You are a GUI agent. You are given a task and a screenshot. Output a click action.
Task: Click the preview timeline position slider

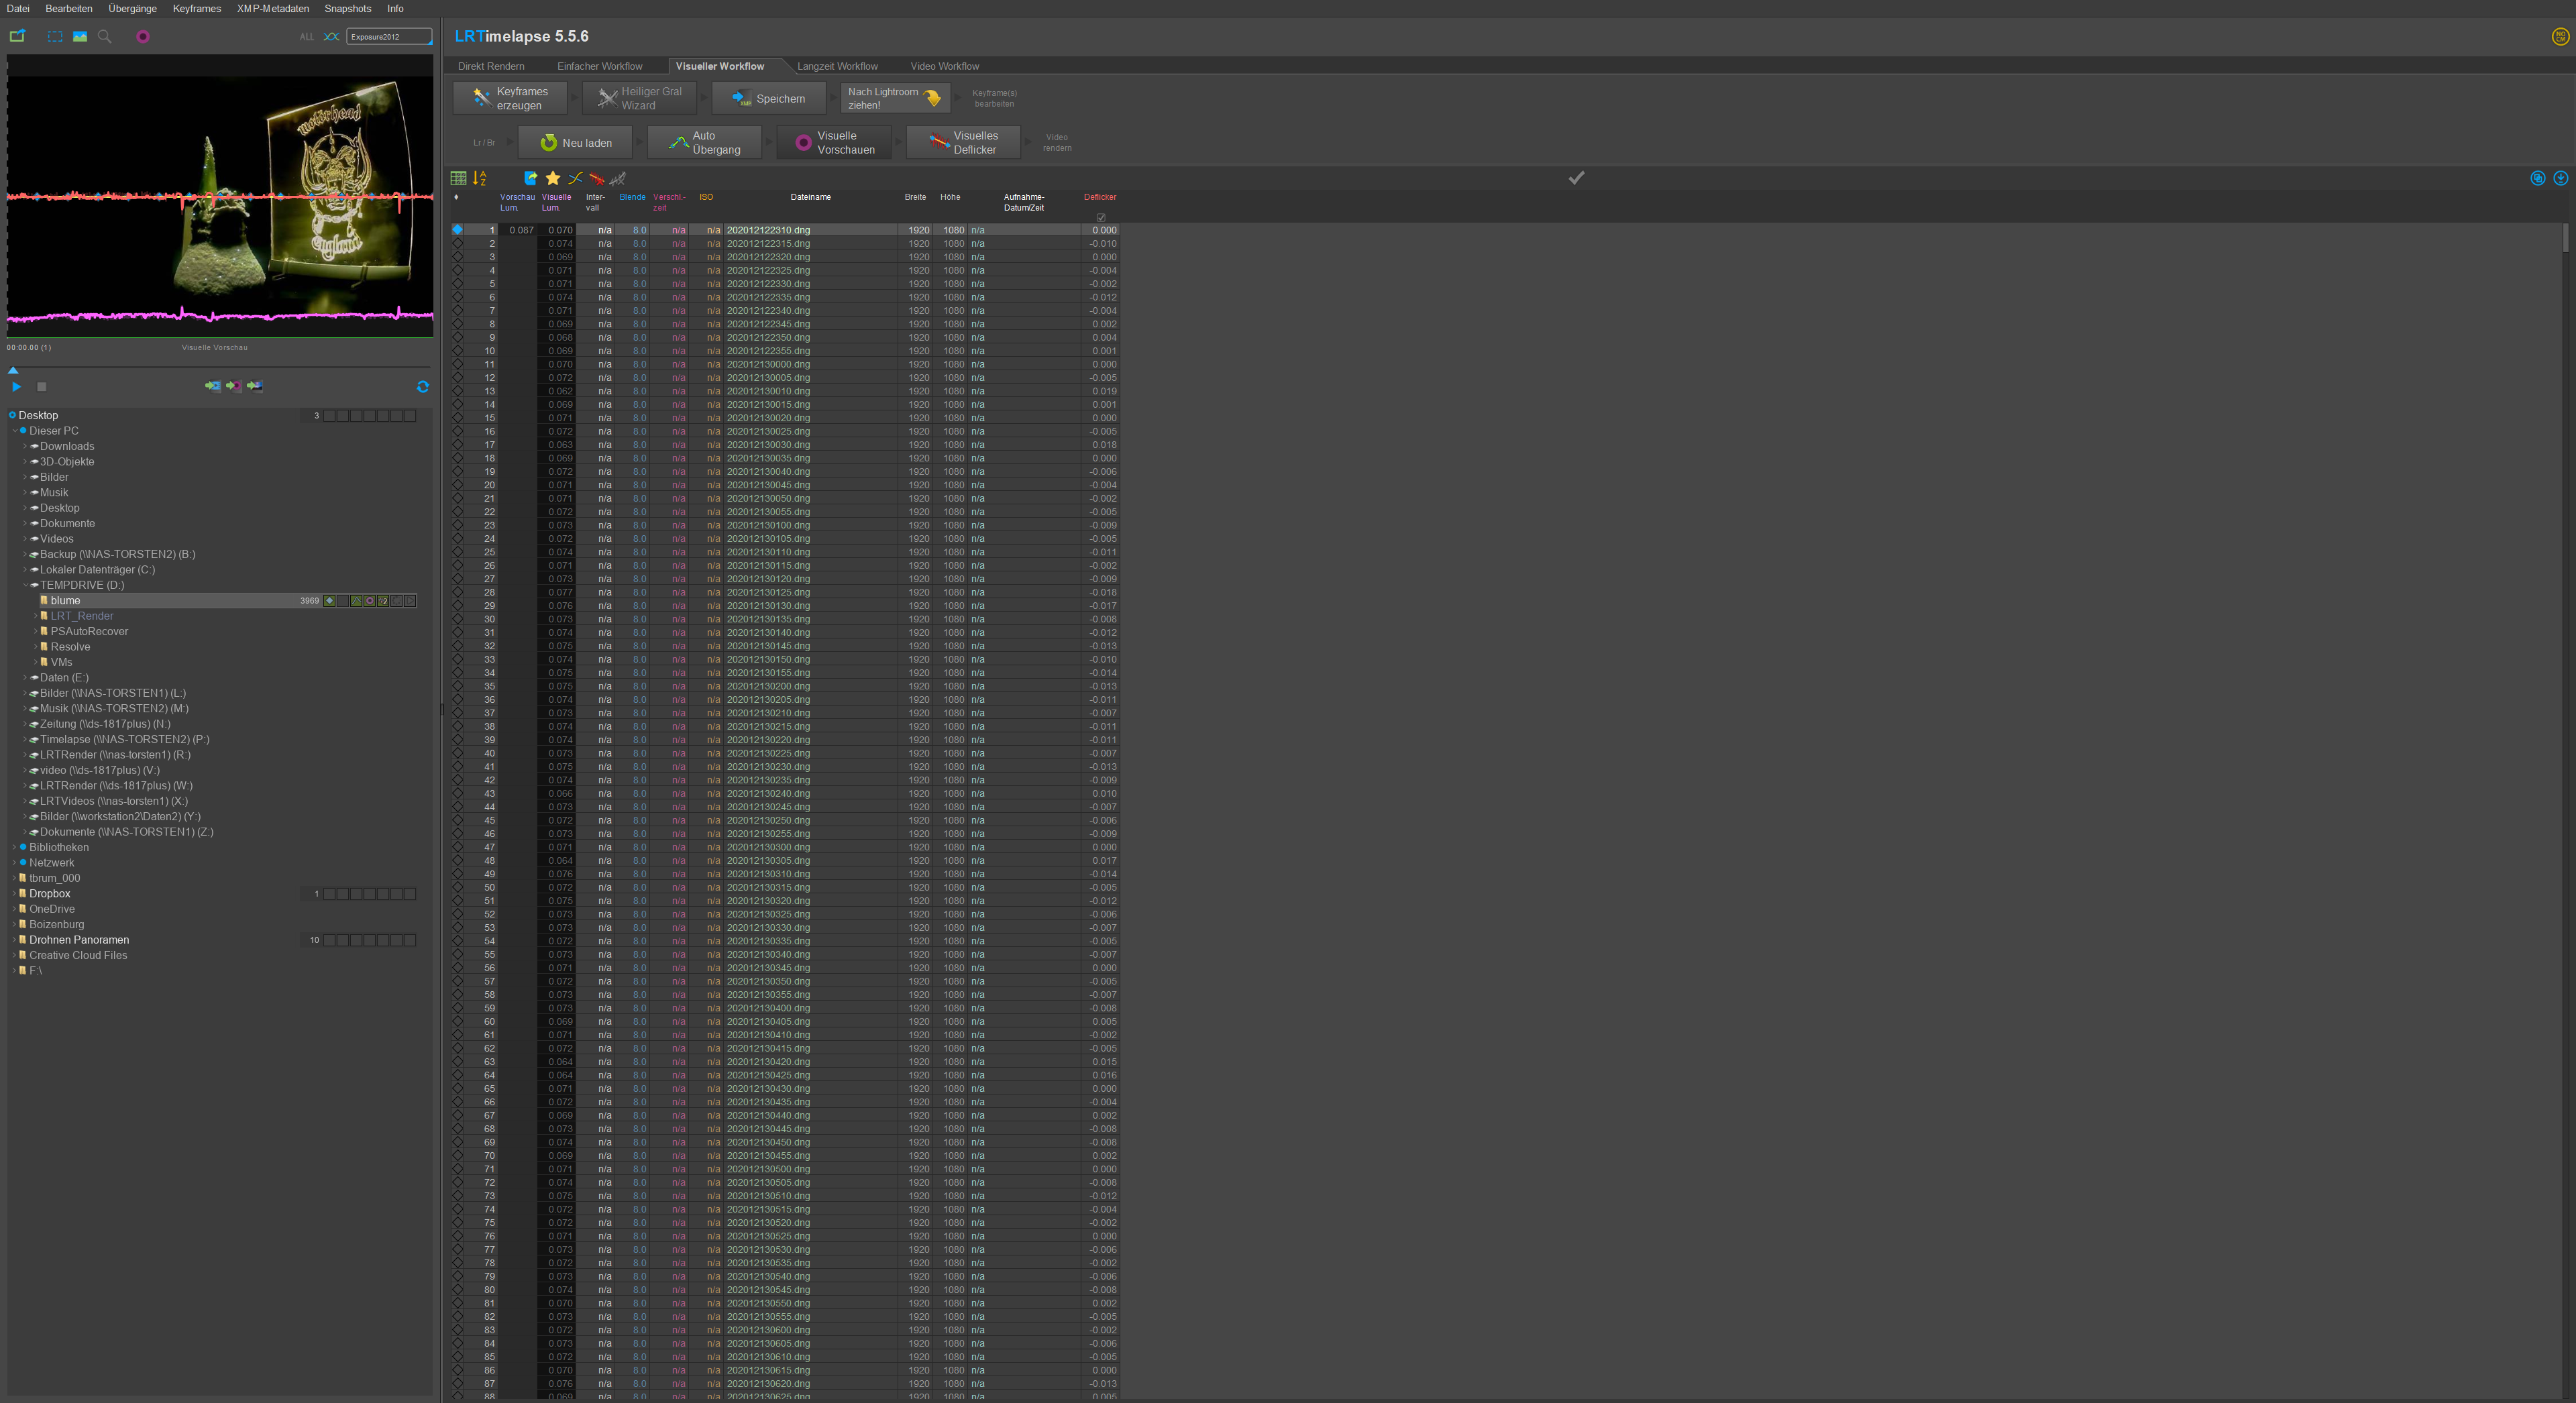coord(13,370)
